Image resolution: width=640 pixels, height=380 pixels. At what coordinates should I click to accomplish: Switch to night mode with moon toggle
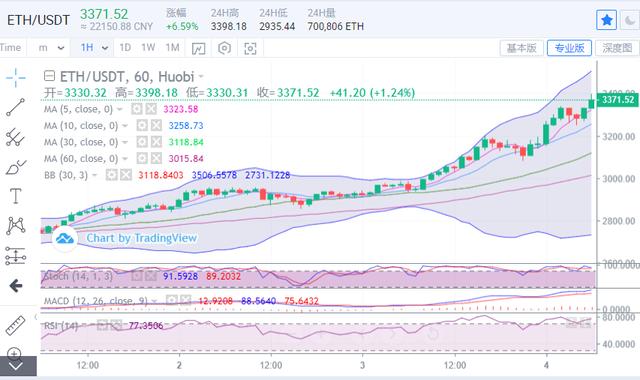(x=630, y=20)
